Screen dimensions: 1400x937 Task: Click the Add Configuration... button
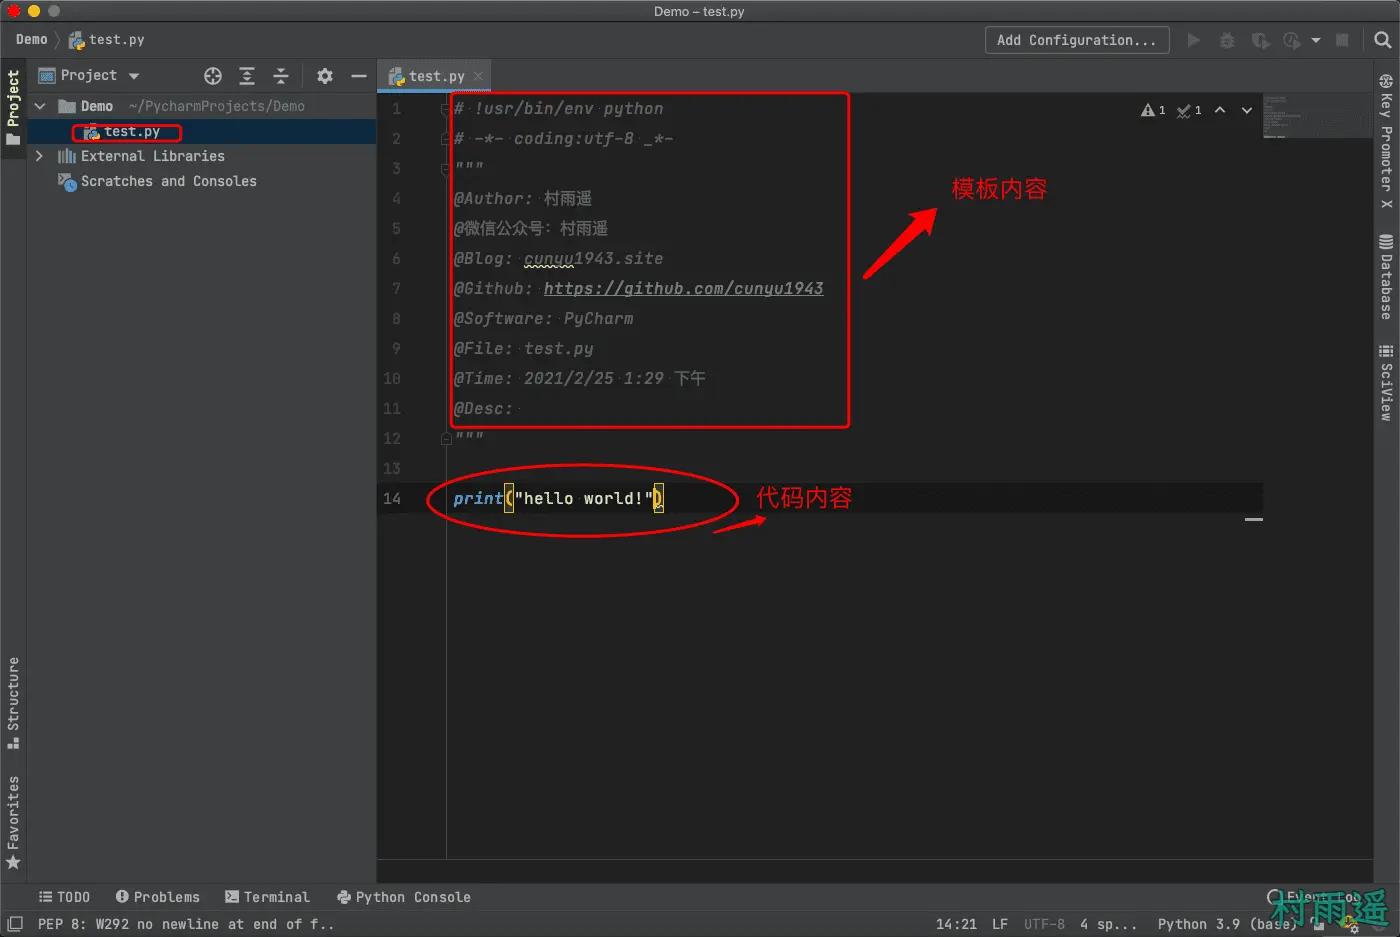point(1076,40)
